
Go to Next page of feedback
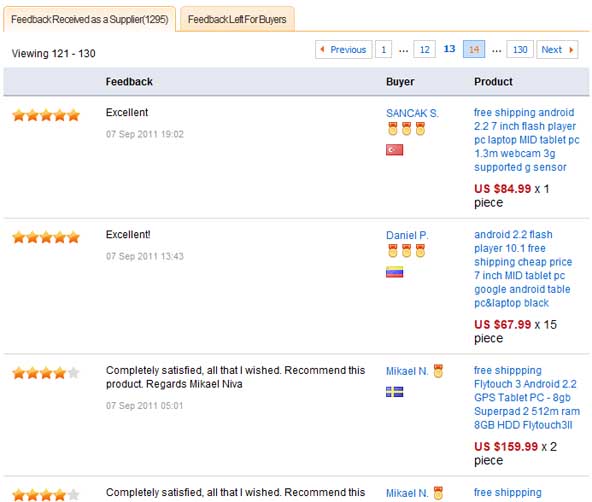click(x=557, y=49)
